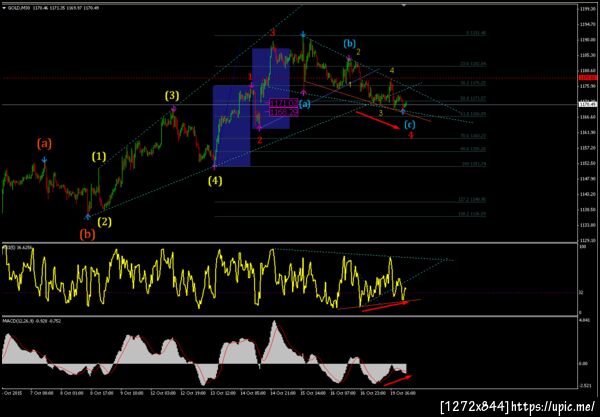The height and width of the screenshot is (417, 600).
Task: Click the 13 Oct 12:00 time axis label
Action: [x=223, y=393]
